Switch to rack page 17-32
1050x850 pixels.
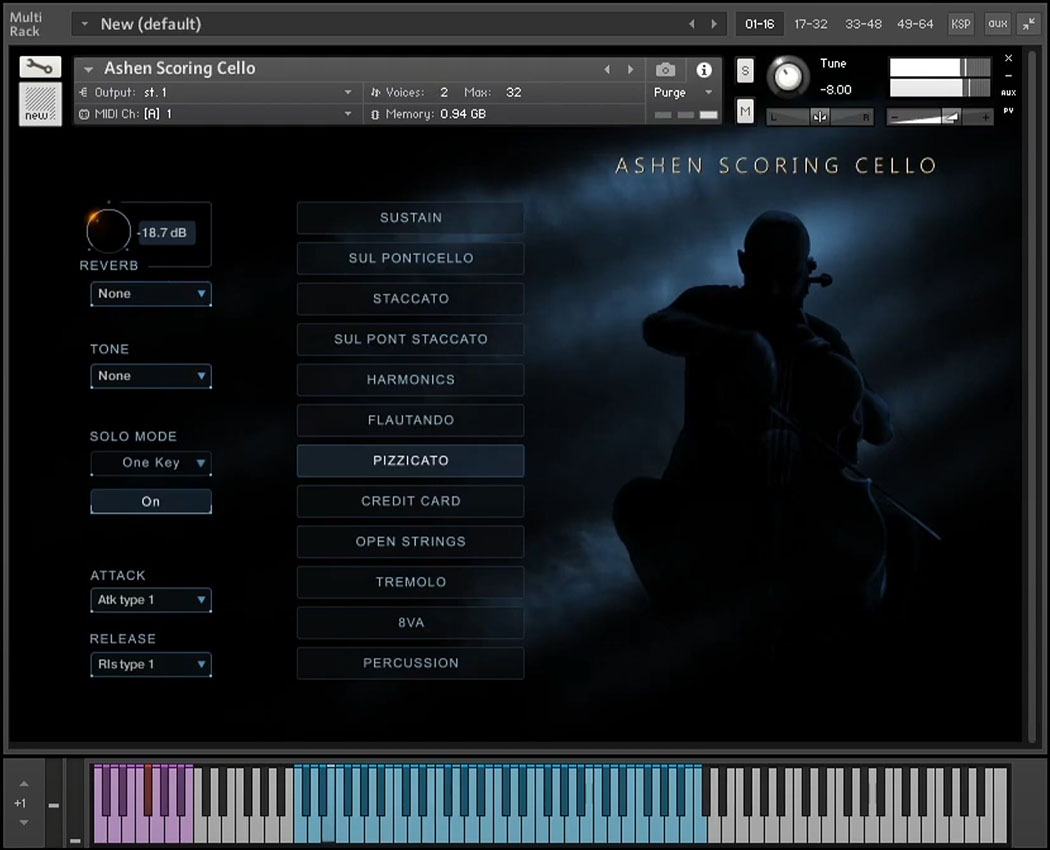tap(810, 24)
